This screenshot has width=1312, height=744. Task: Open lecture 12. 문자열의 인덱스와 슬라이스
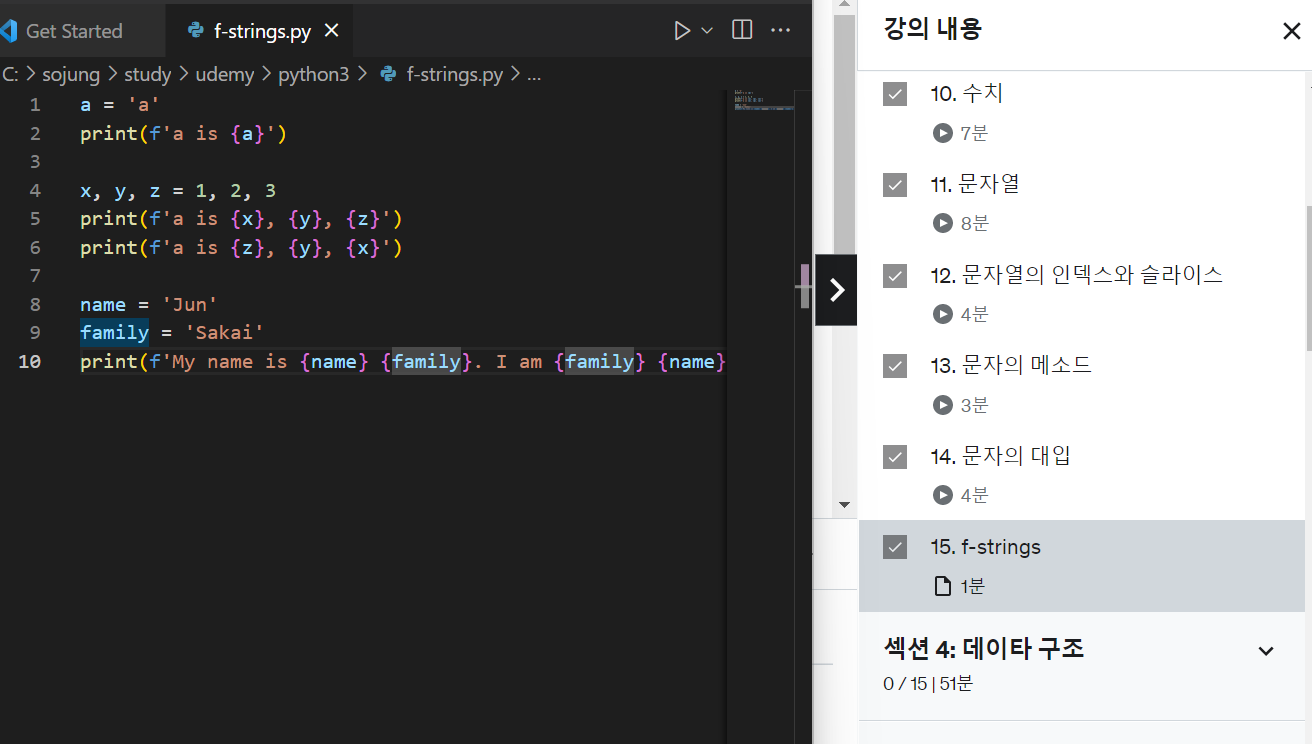pos(1076,275)
